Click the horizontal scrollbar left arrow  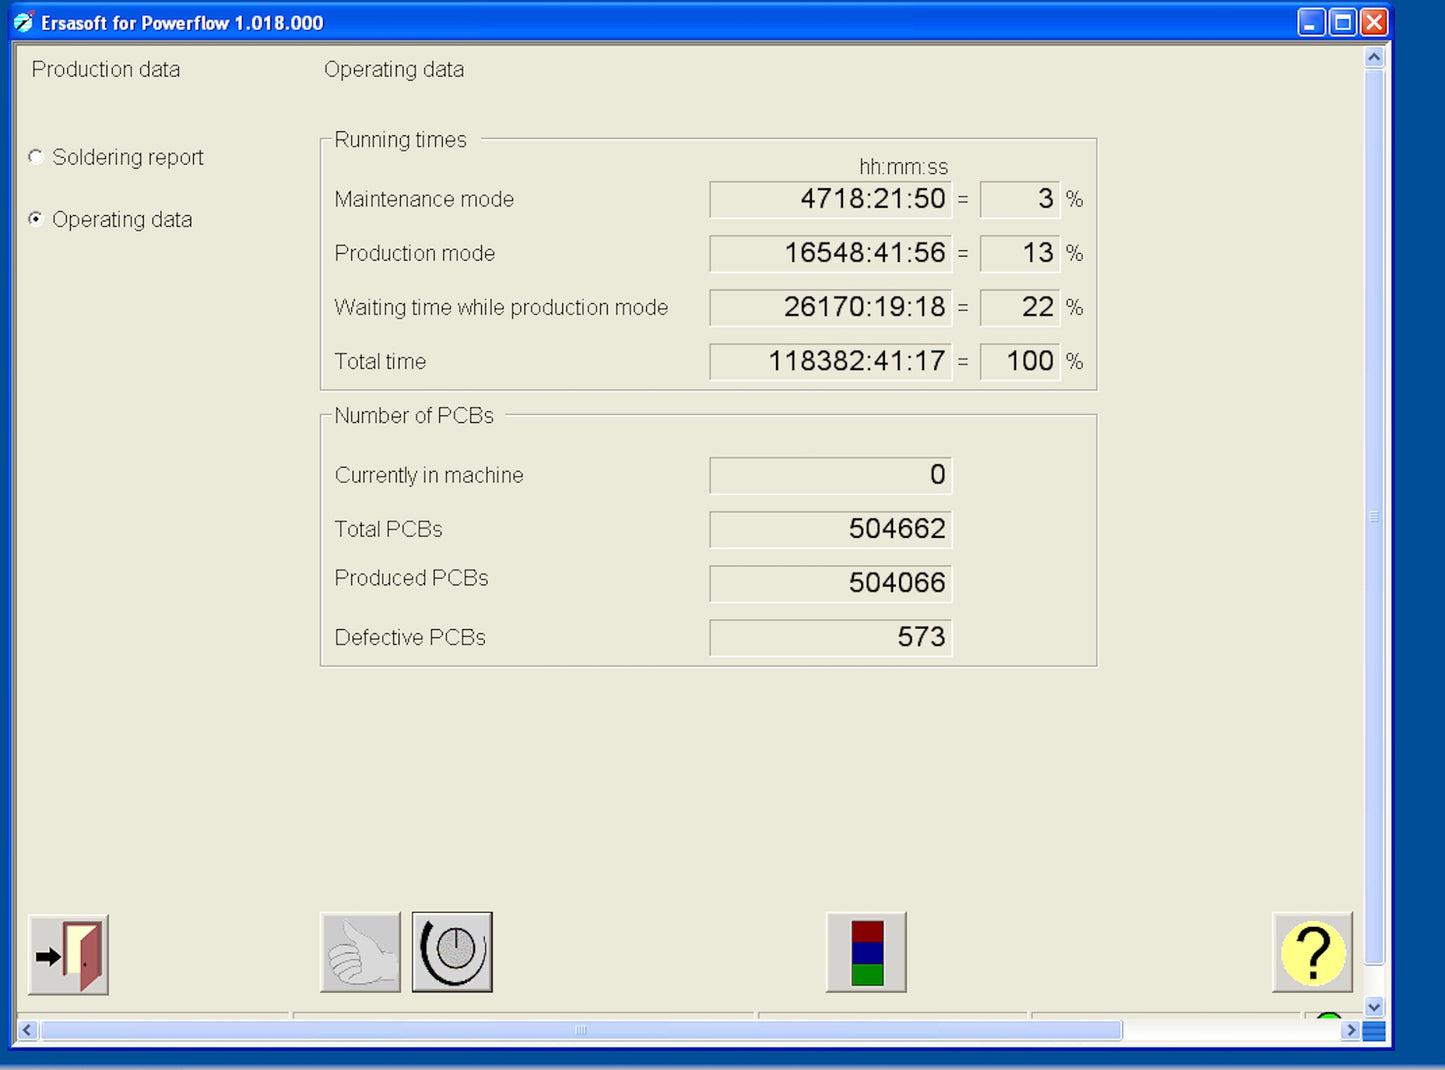pyautogui.click(x=27, y=1030)
